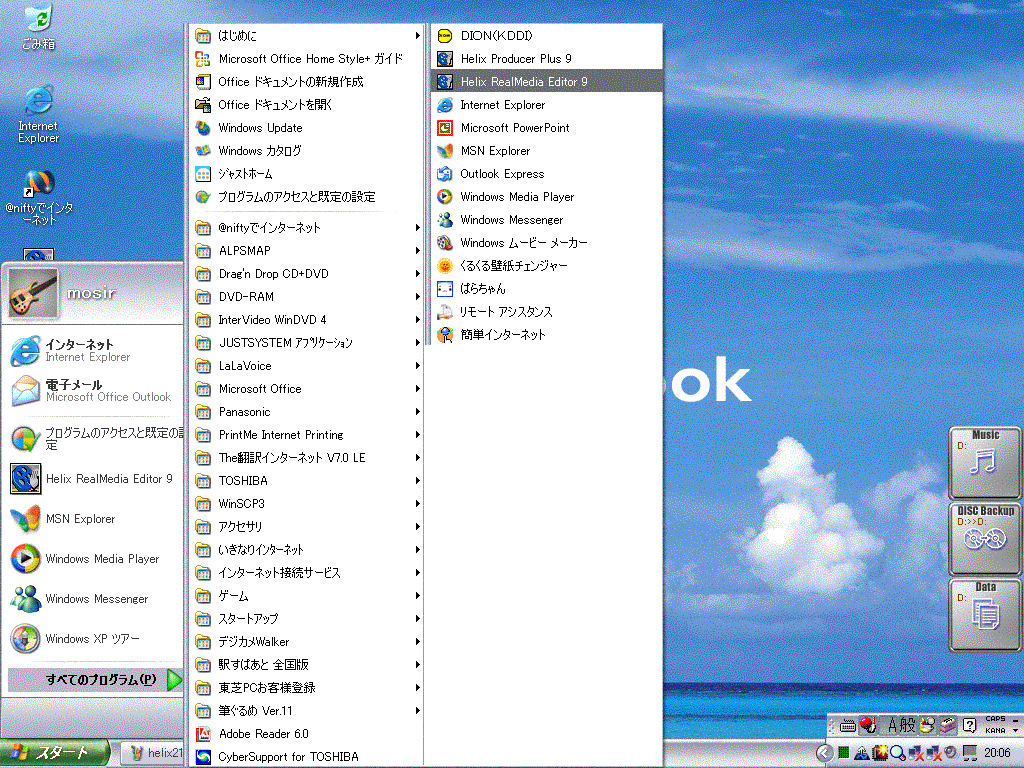1024x768 pixels.
Task: Click the system tray clock 20:06
Action: [997, 753]
